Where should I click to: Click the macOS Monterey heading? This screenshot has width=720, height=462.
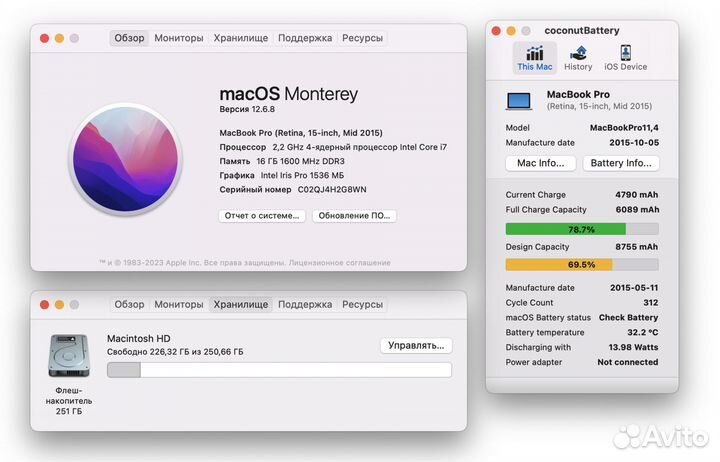click(288, 94)
